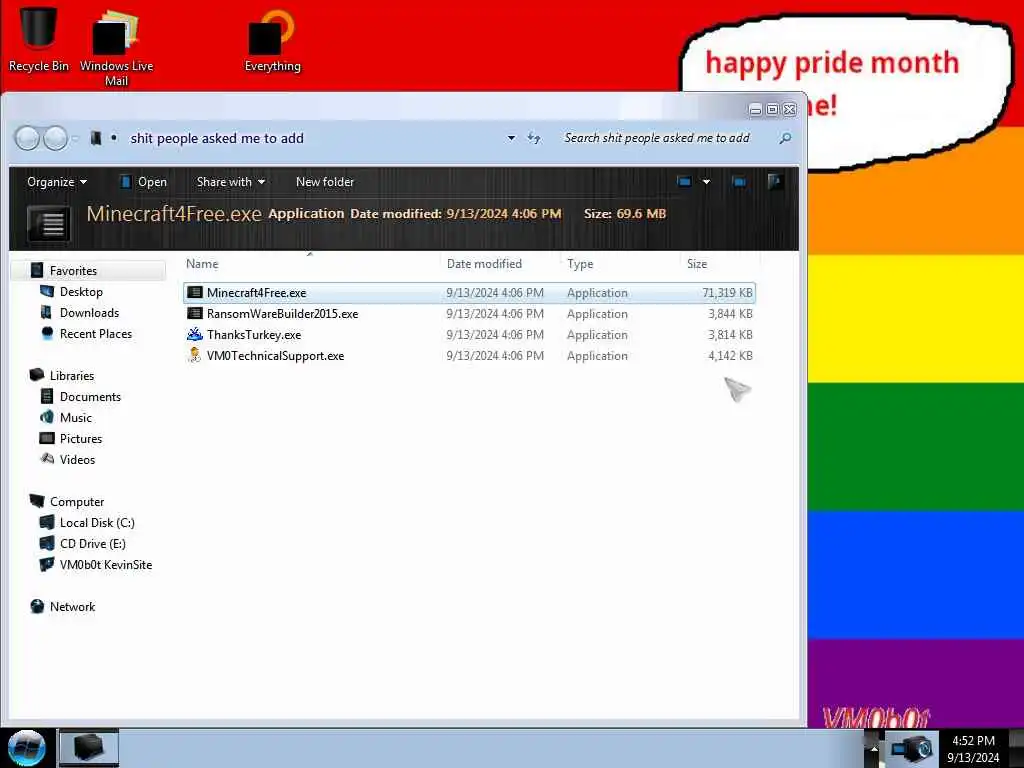The width and height of the screenshot is (1024, 768).
Task: Select the Minecraft4Free.exe file name
Action: (x=257, y=293)
